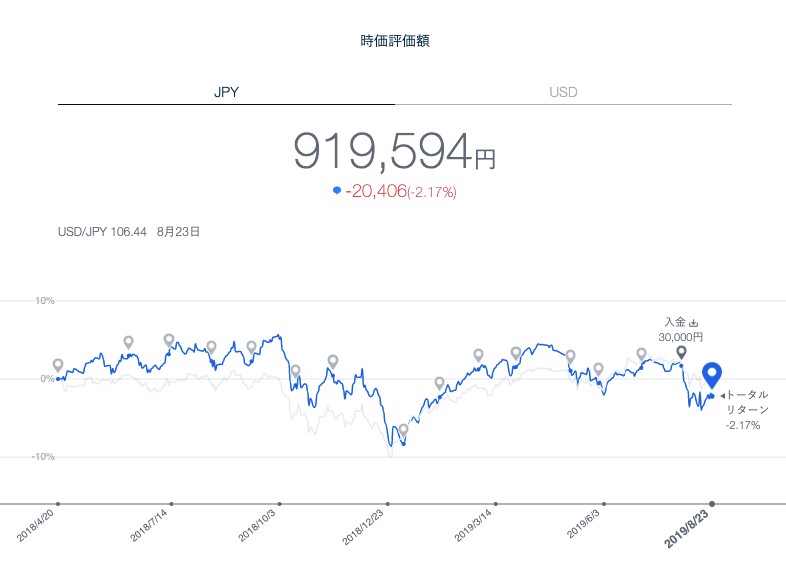Click the gray pin at chart start 2018/4/20
This screenshot has height=565, width=786.
58,366
